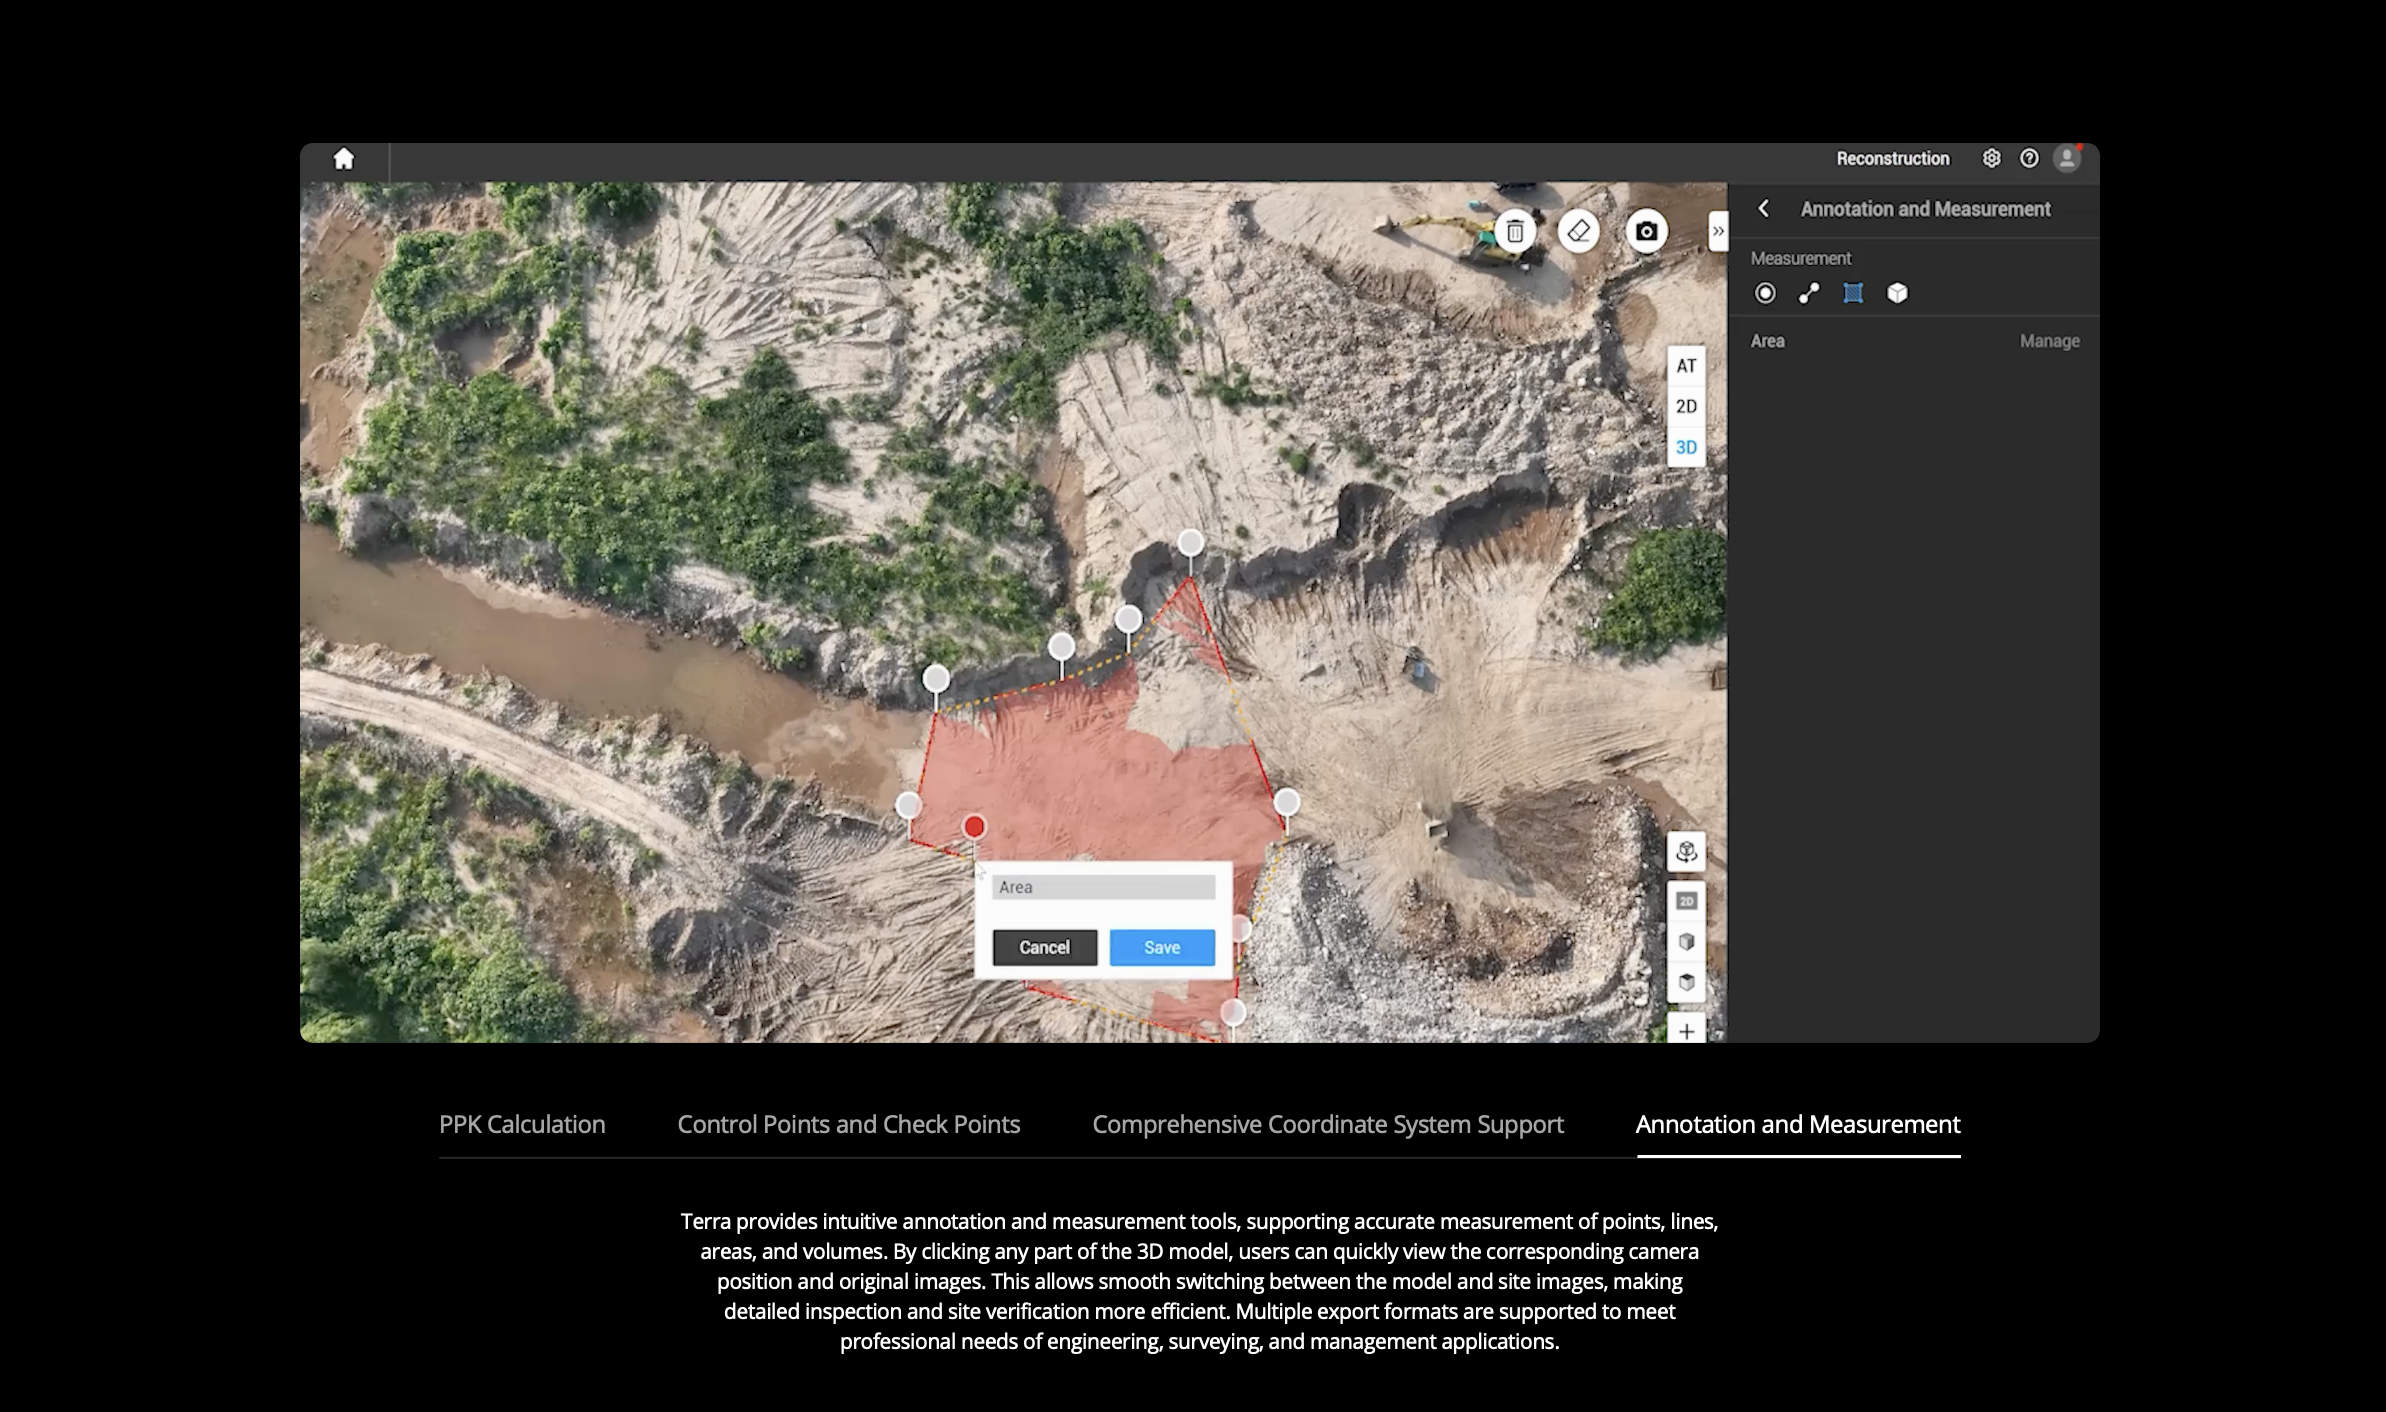Select the area measurement tool
Viewport: 2386px width, 1412px height.
(x=1853, y=293)
